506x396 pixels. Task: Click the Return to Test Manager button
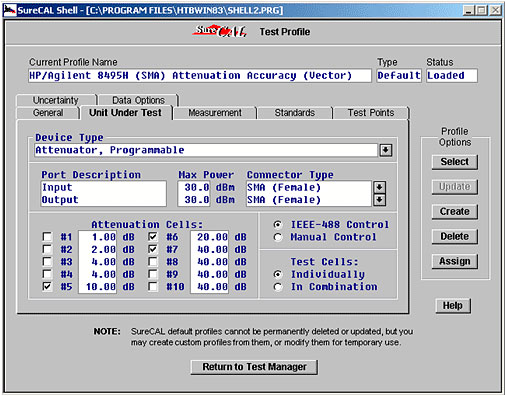[254, 367]
